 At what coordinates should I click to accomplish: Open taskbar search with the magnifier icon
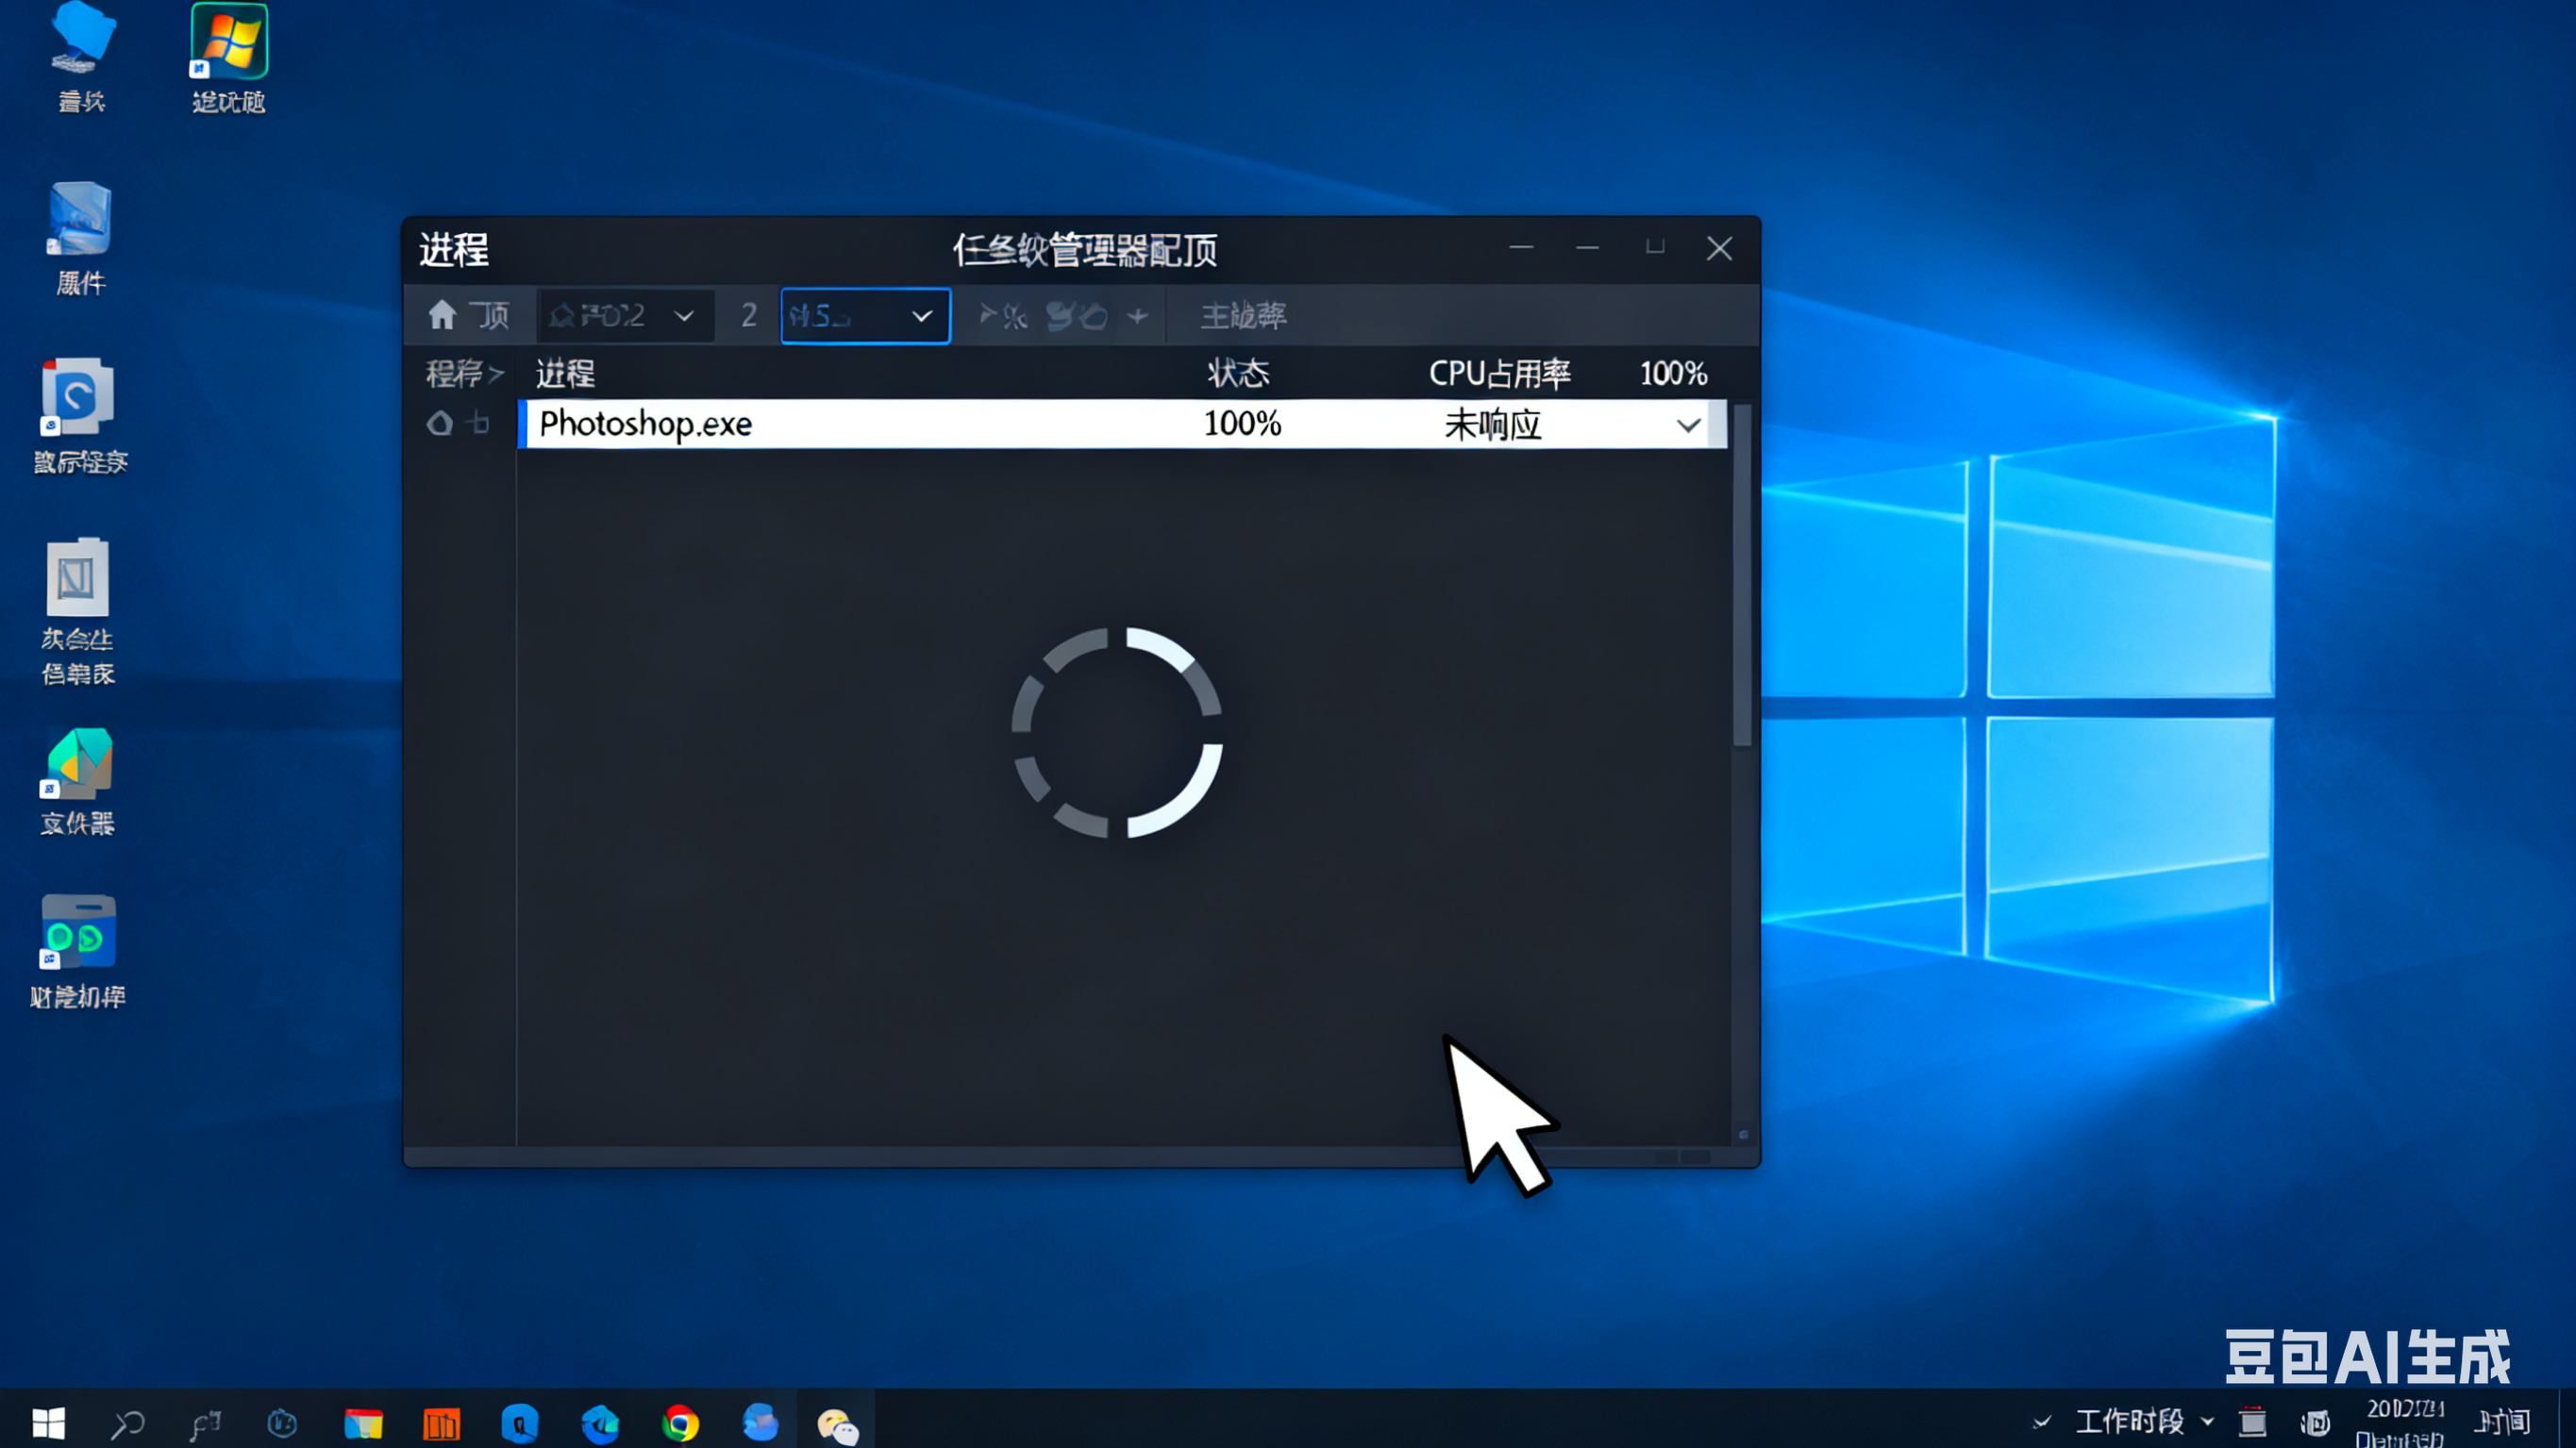point(127,1423)
